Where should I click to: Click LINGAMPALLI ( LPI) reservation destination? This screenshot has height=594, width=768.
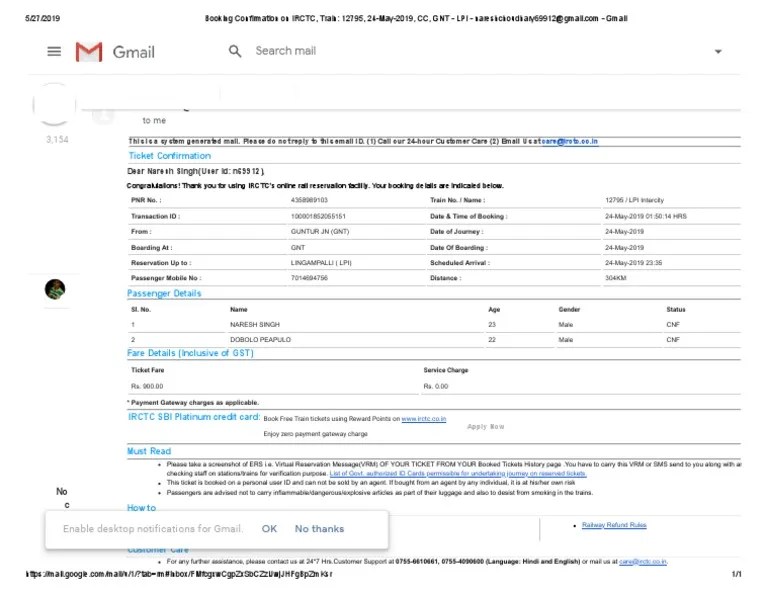tap(321, 263)
